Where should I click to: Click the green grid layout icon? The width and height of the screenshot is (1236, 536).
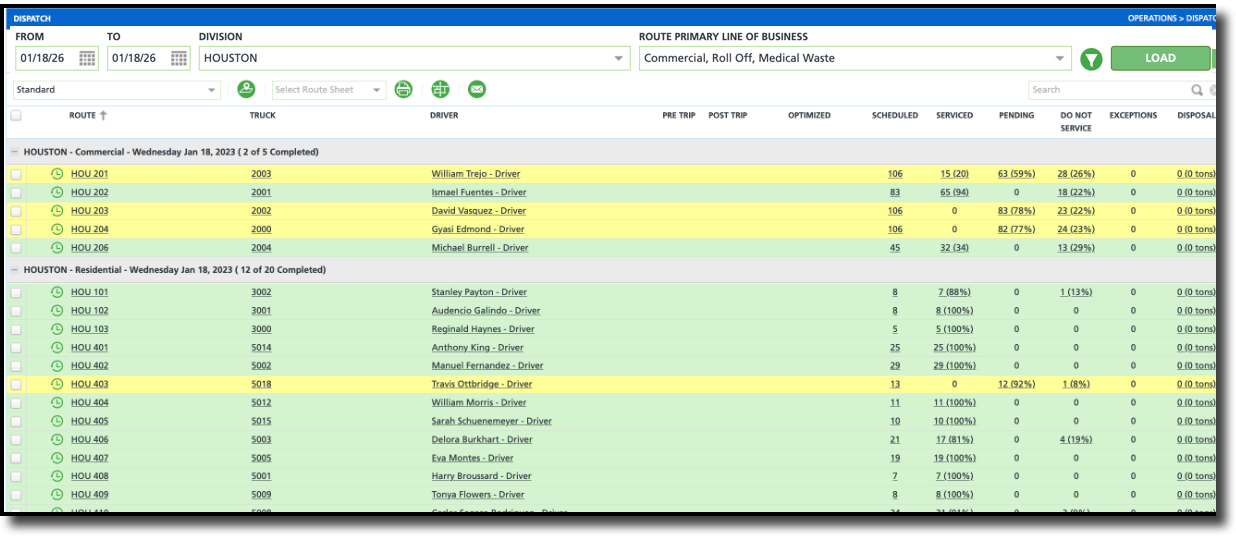[x=440, y=89]
